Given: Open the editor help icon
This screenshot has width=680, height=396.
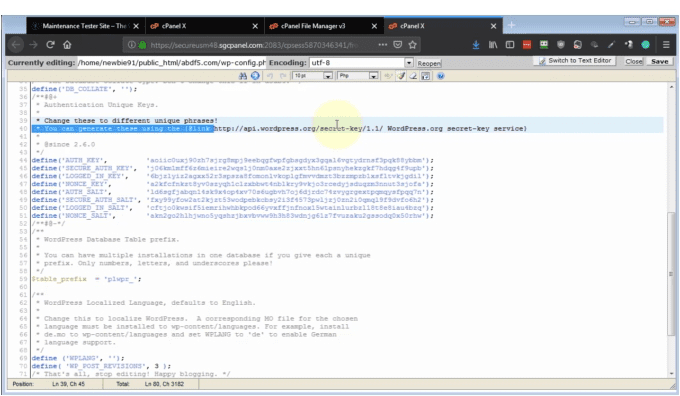Looking at the screenshot, I should pyautogui.click(x=441, y=76).
